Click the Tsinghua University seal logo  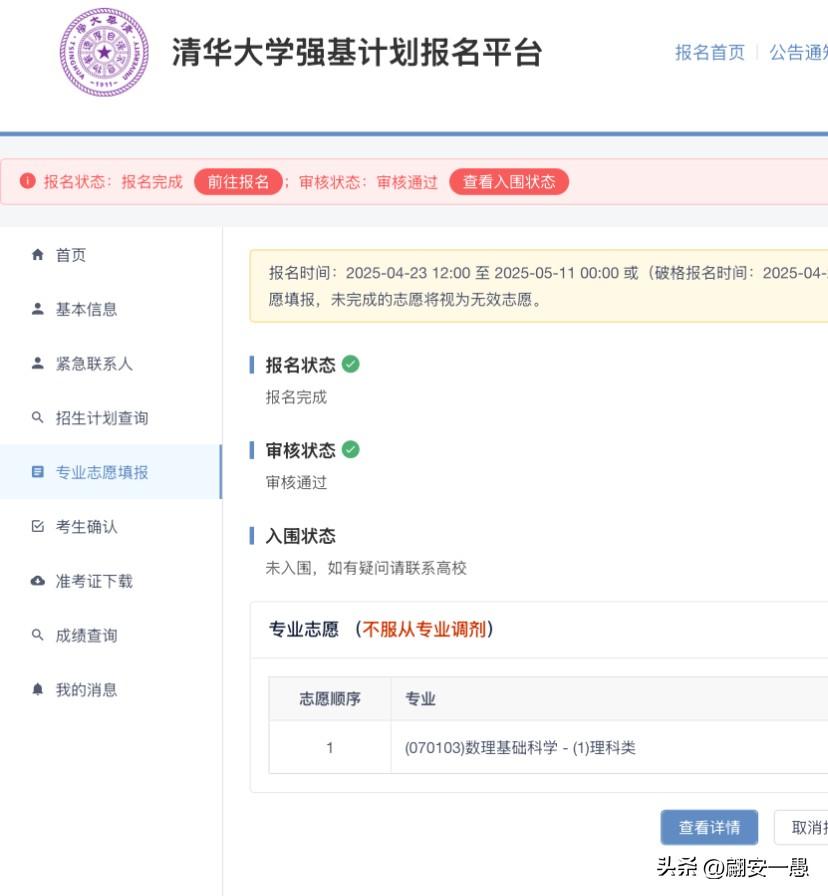point(104,52)
